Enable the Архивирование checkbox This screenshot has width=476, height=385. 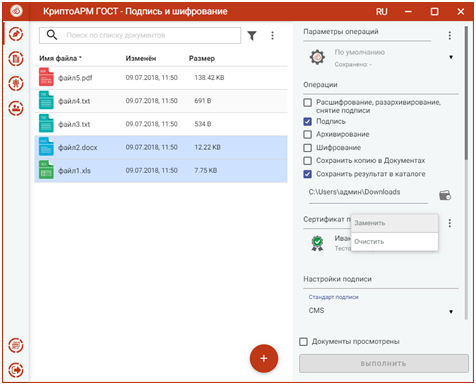pyautogui.click(x=308, y=134)
